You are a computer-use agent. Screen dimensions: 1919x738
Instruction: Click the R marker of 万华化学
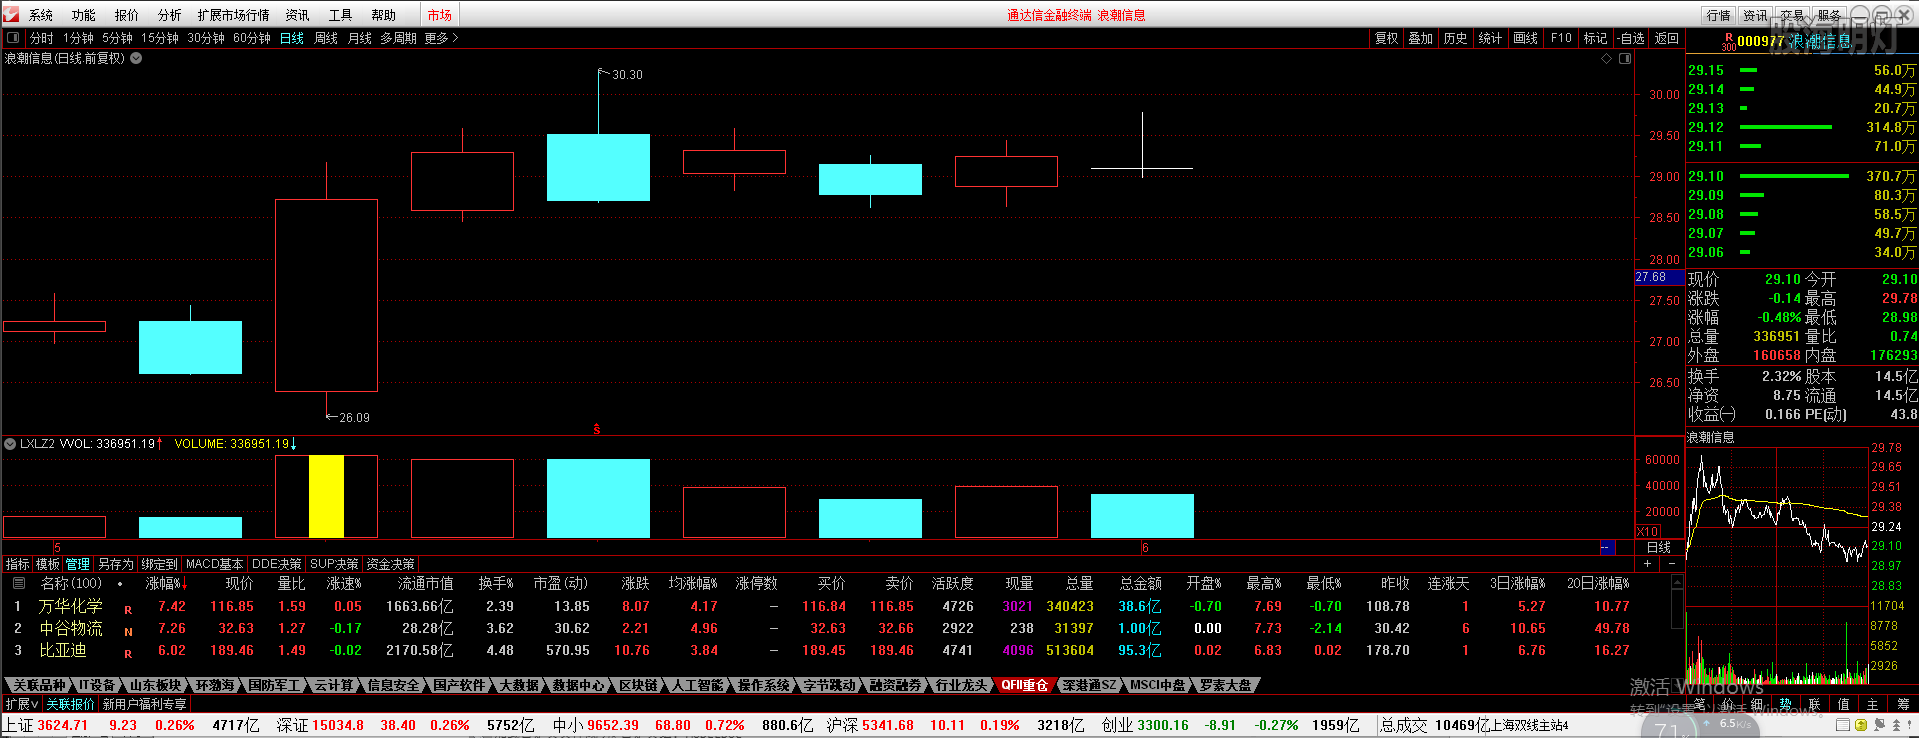128,609
